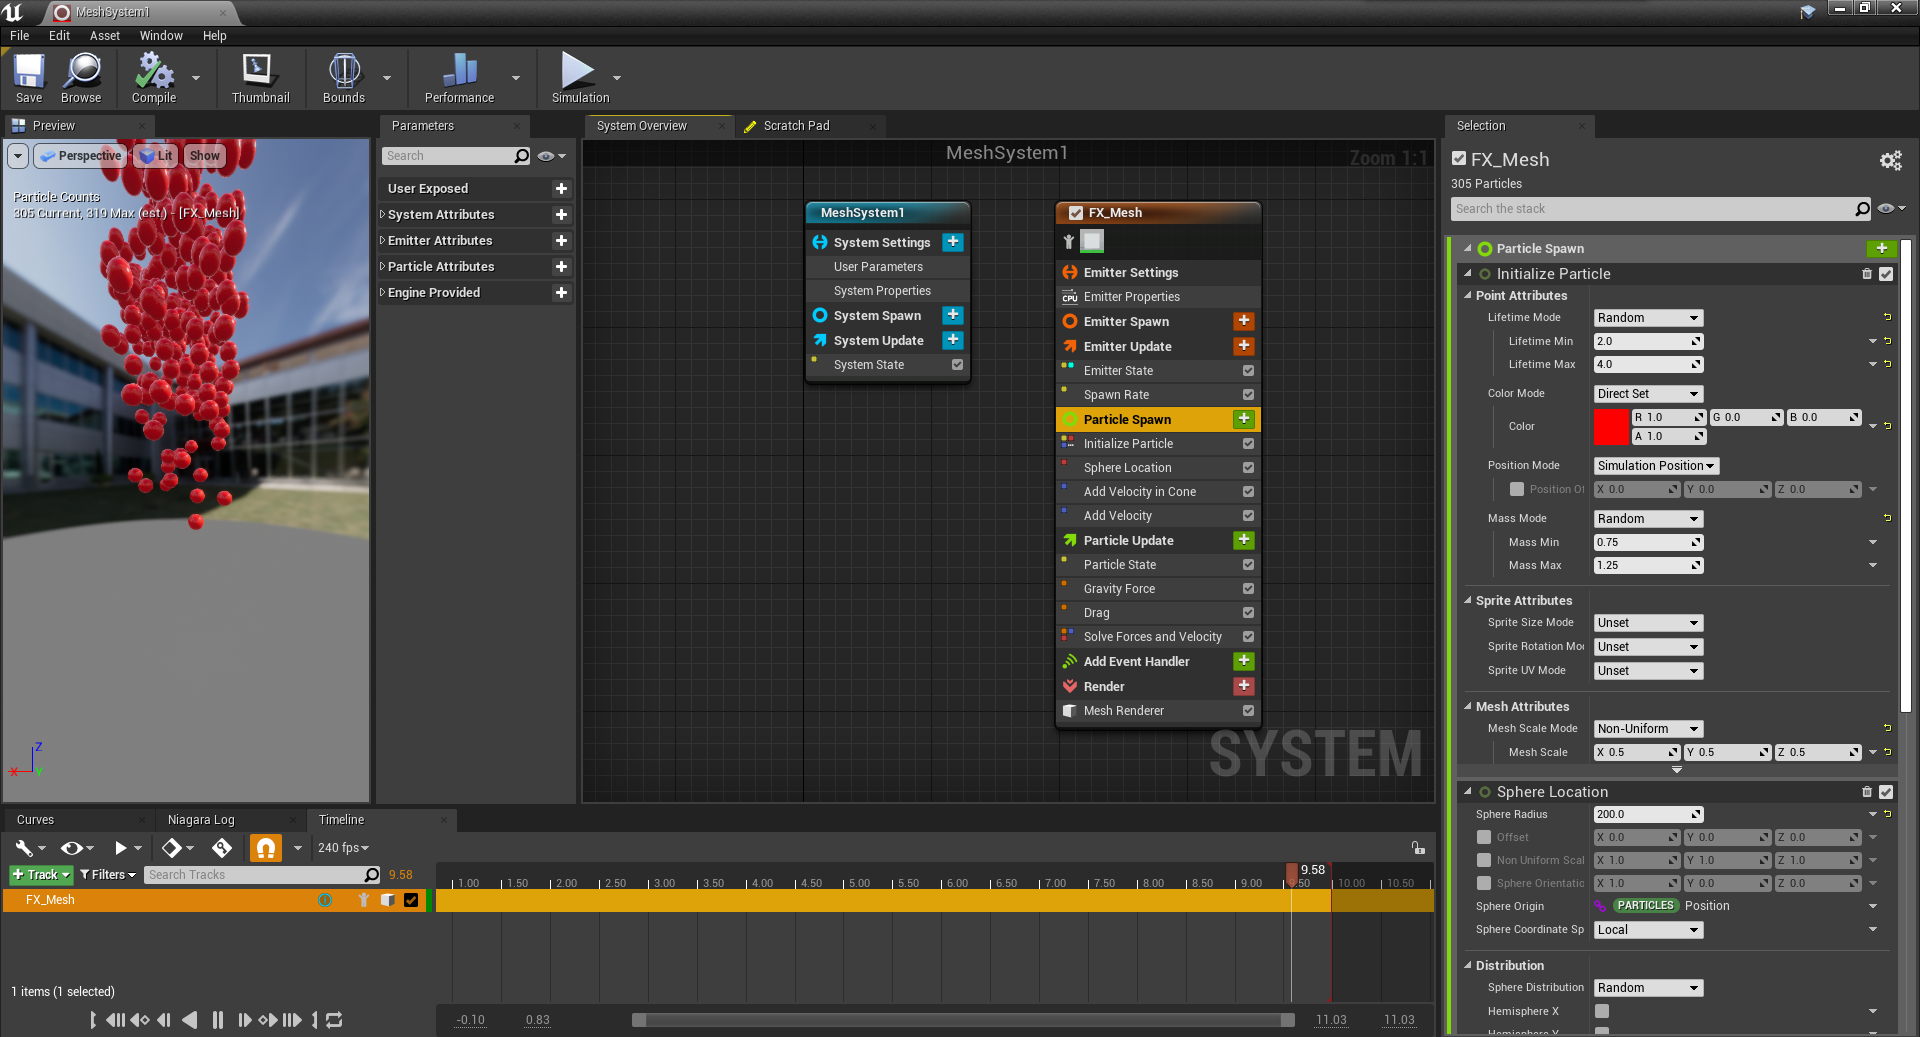
Task: Expand System Attributes category
Action: tap(382, 214)
